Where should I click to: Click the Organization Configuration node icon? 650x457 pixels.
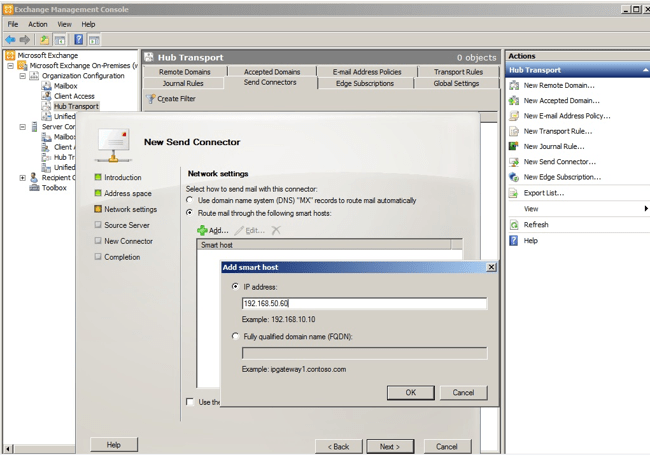point(34,75)
